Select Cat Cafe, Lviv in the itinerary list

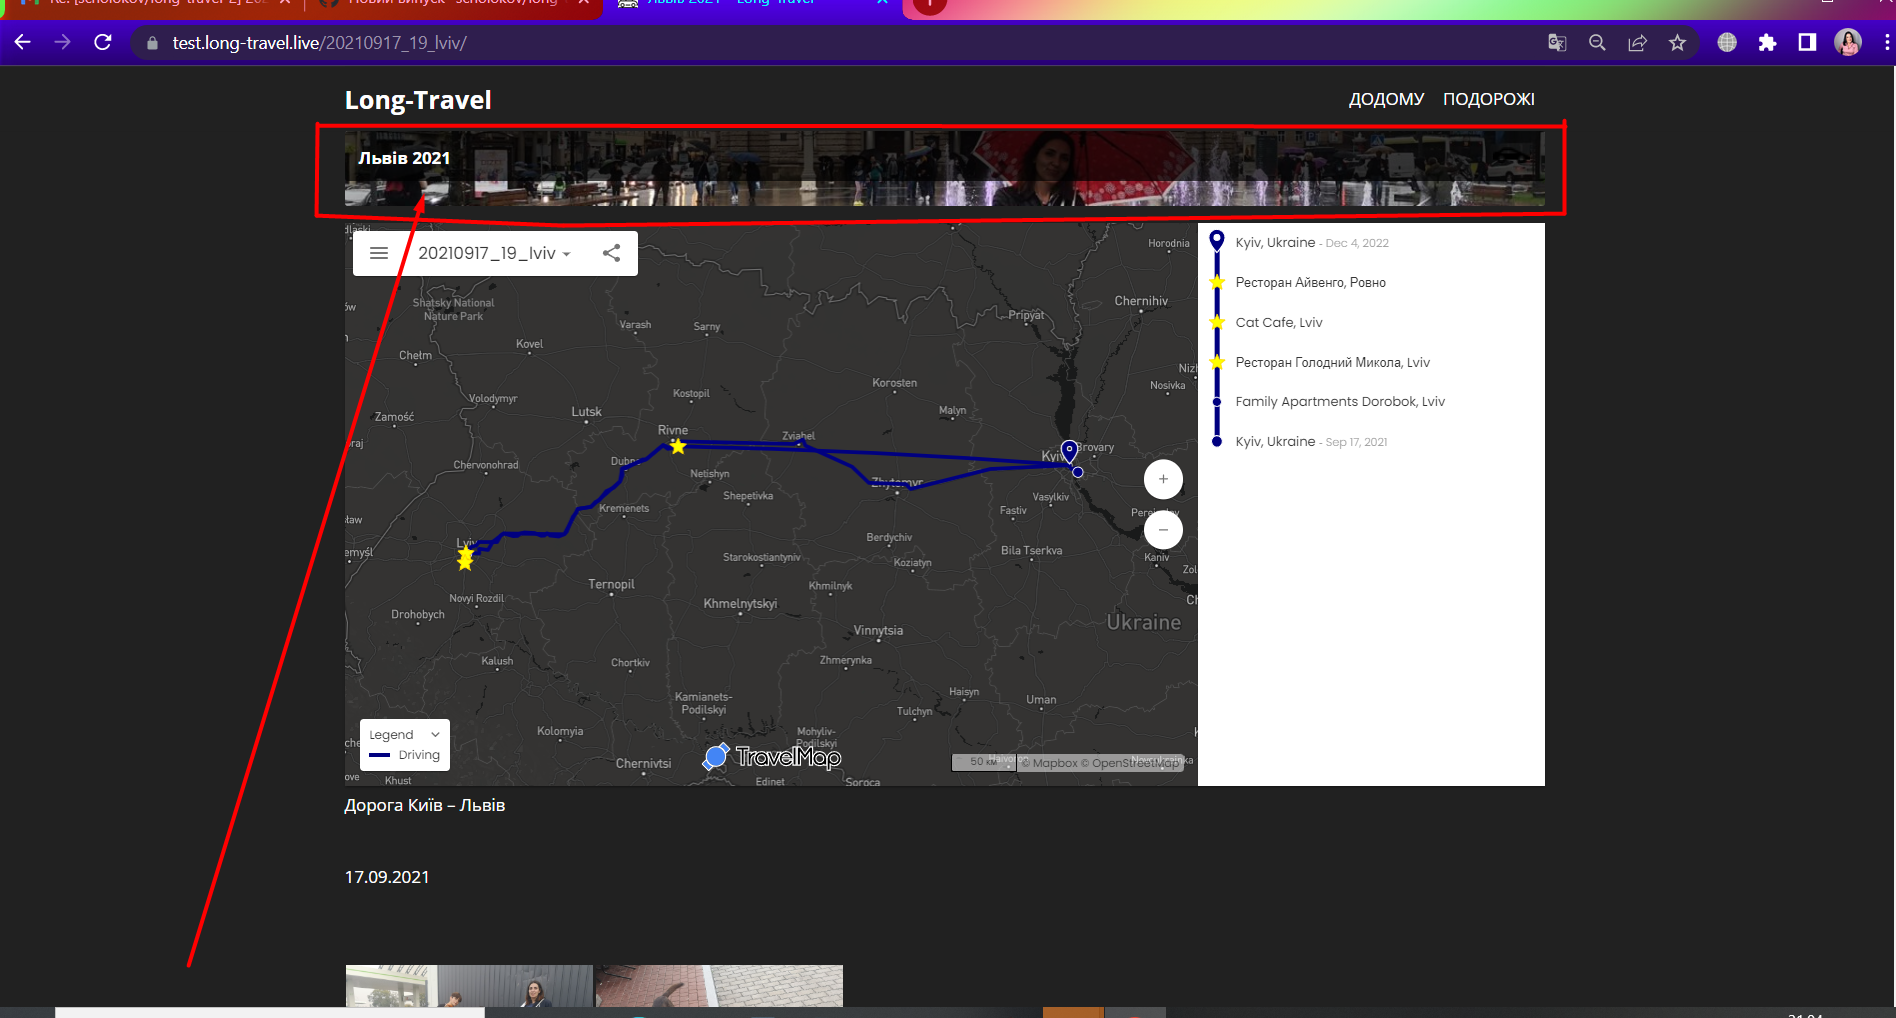pyautogui.click(x=1279, y=322)
